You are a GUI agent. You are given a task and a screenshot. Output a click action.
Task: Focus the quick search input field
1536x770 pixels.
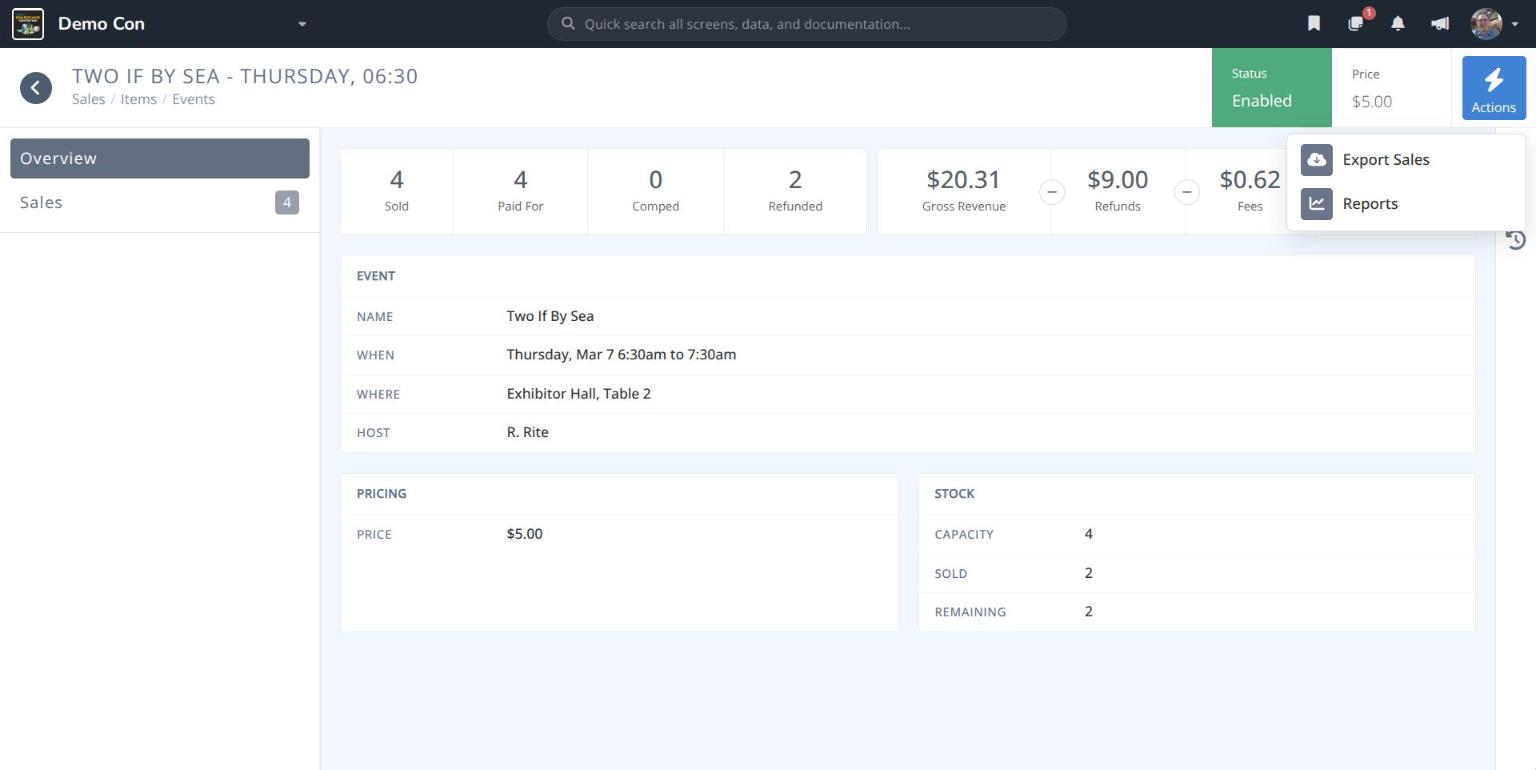[x=807, y=24]
